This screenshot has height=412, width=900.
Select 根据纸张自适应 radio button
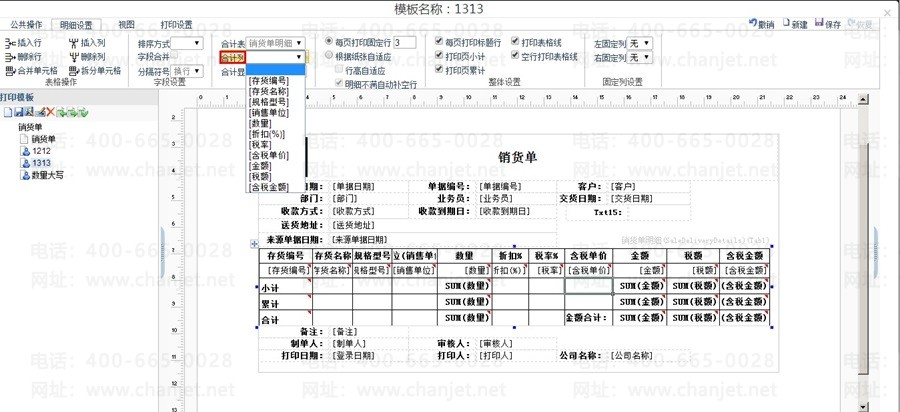tap(329, 56)
